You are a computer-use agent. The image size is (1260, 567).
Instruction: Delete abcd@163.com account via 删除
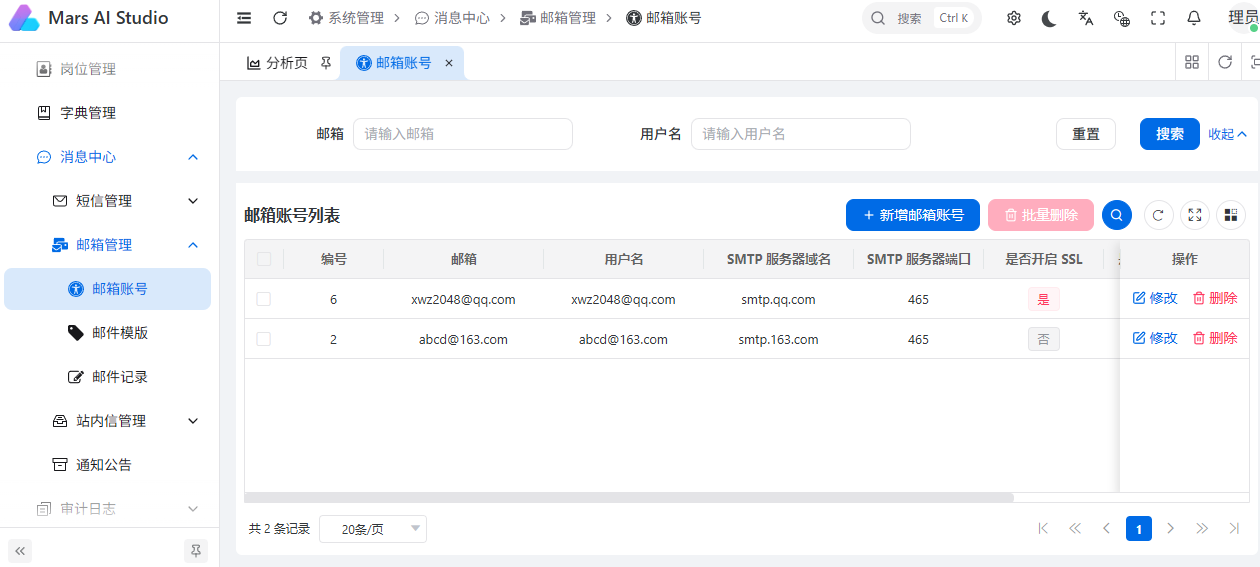[1215, 338]
